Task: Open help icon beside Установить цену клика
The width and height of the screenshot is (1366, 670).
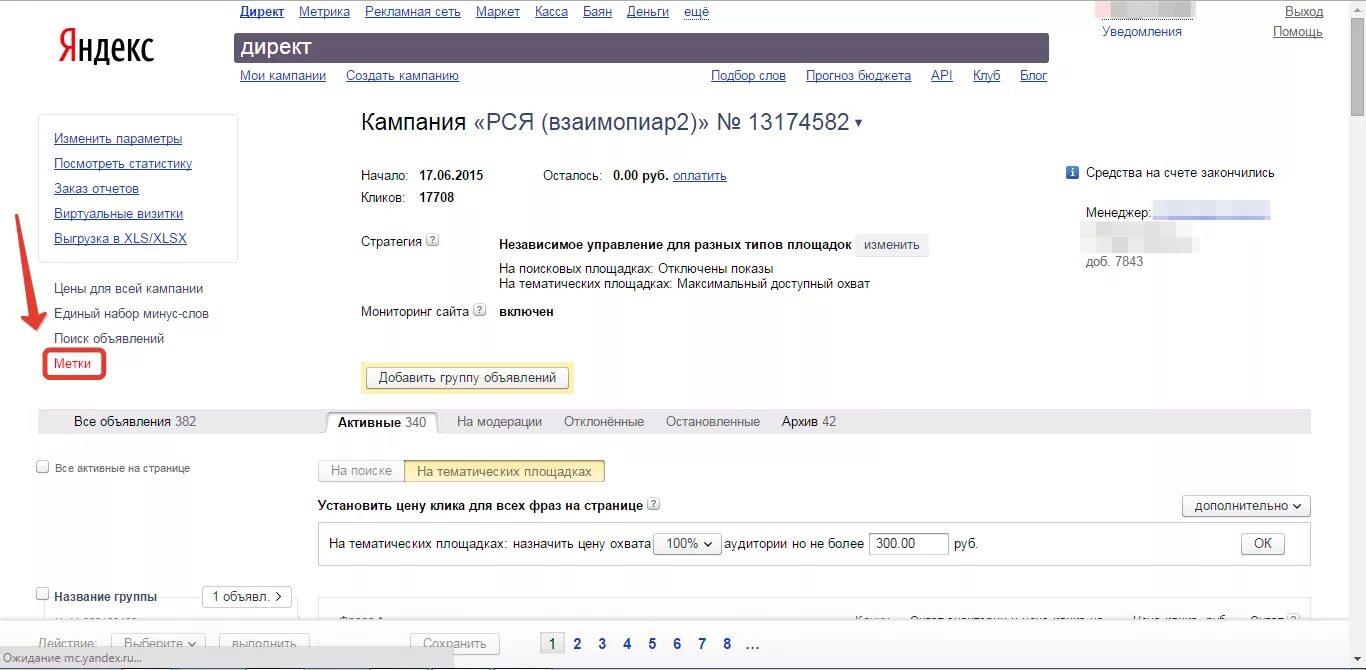Action: pos(653,504)
